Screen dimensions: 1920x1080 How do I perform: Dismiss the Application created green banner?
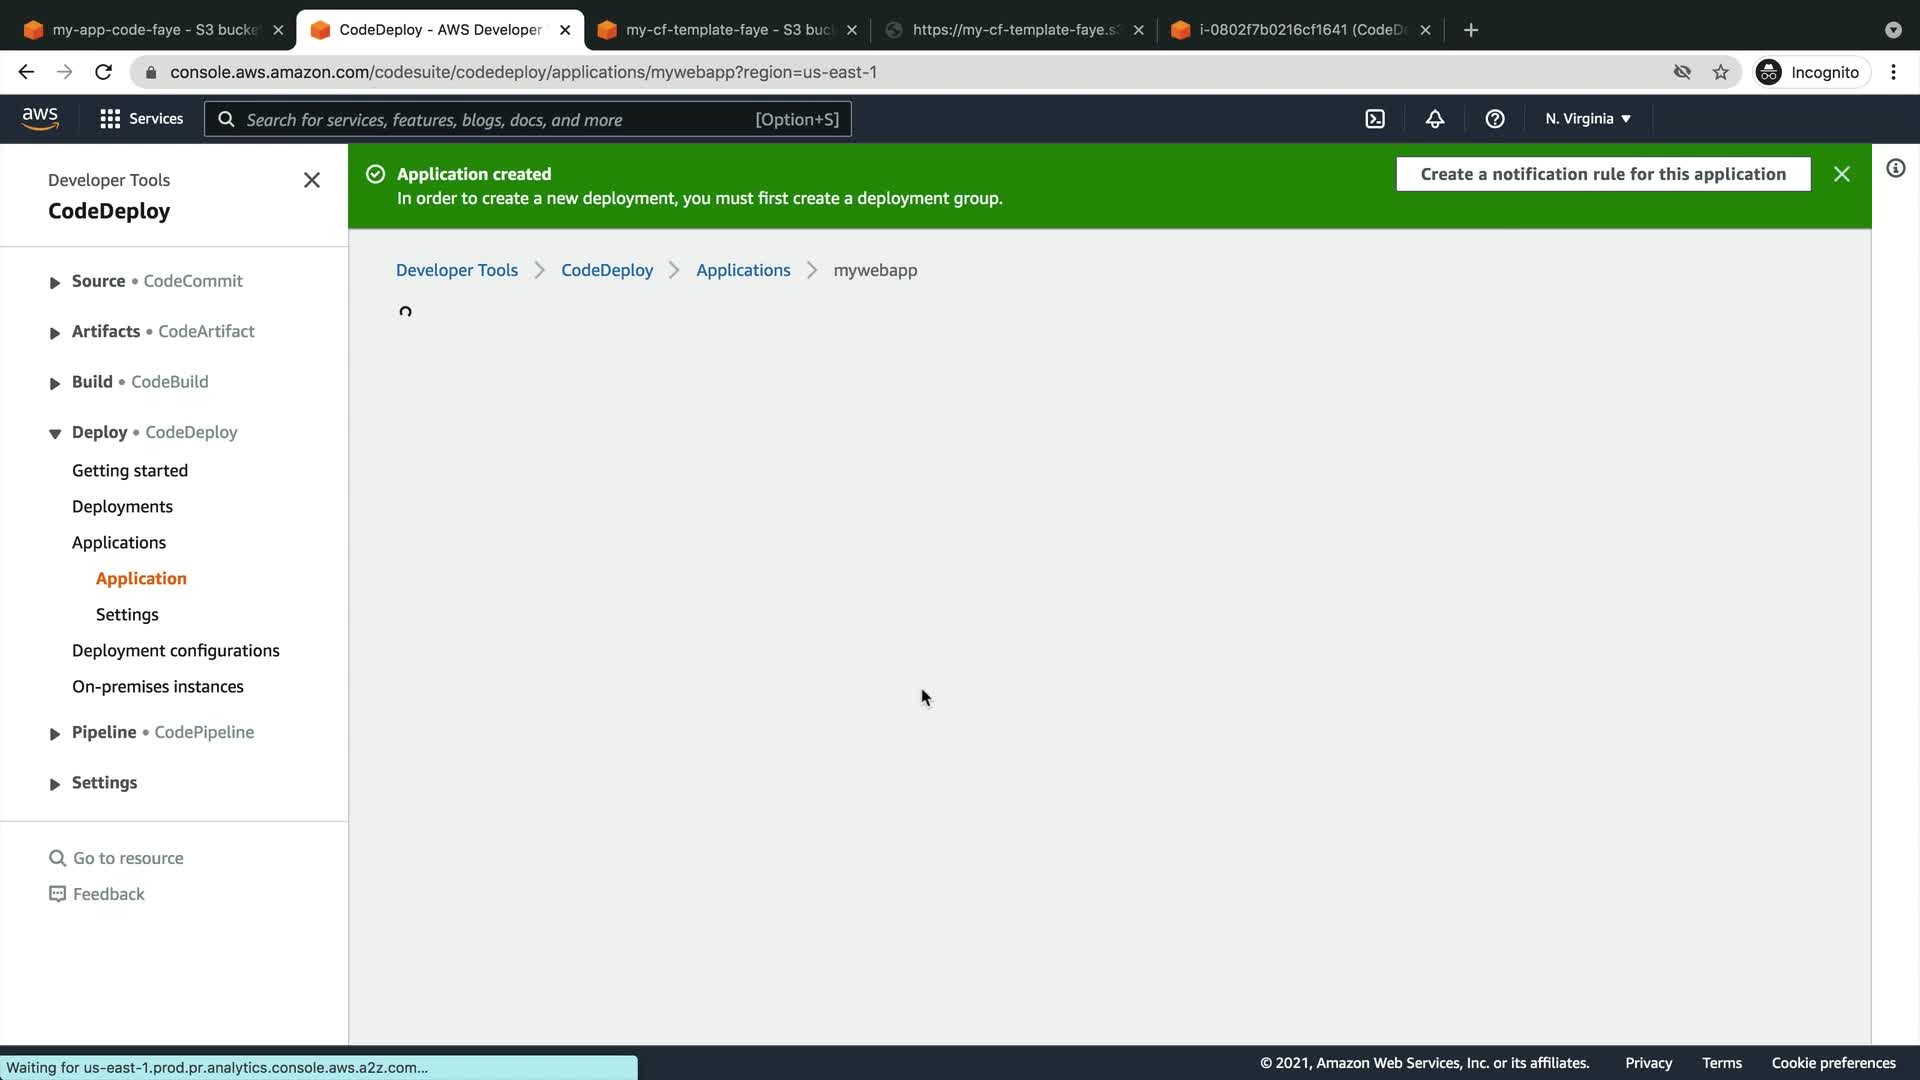(1841, 174)
